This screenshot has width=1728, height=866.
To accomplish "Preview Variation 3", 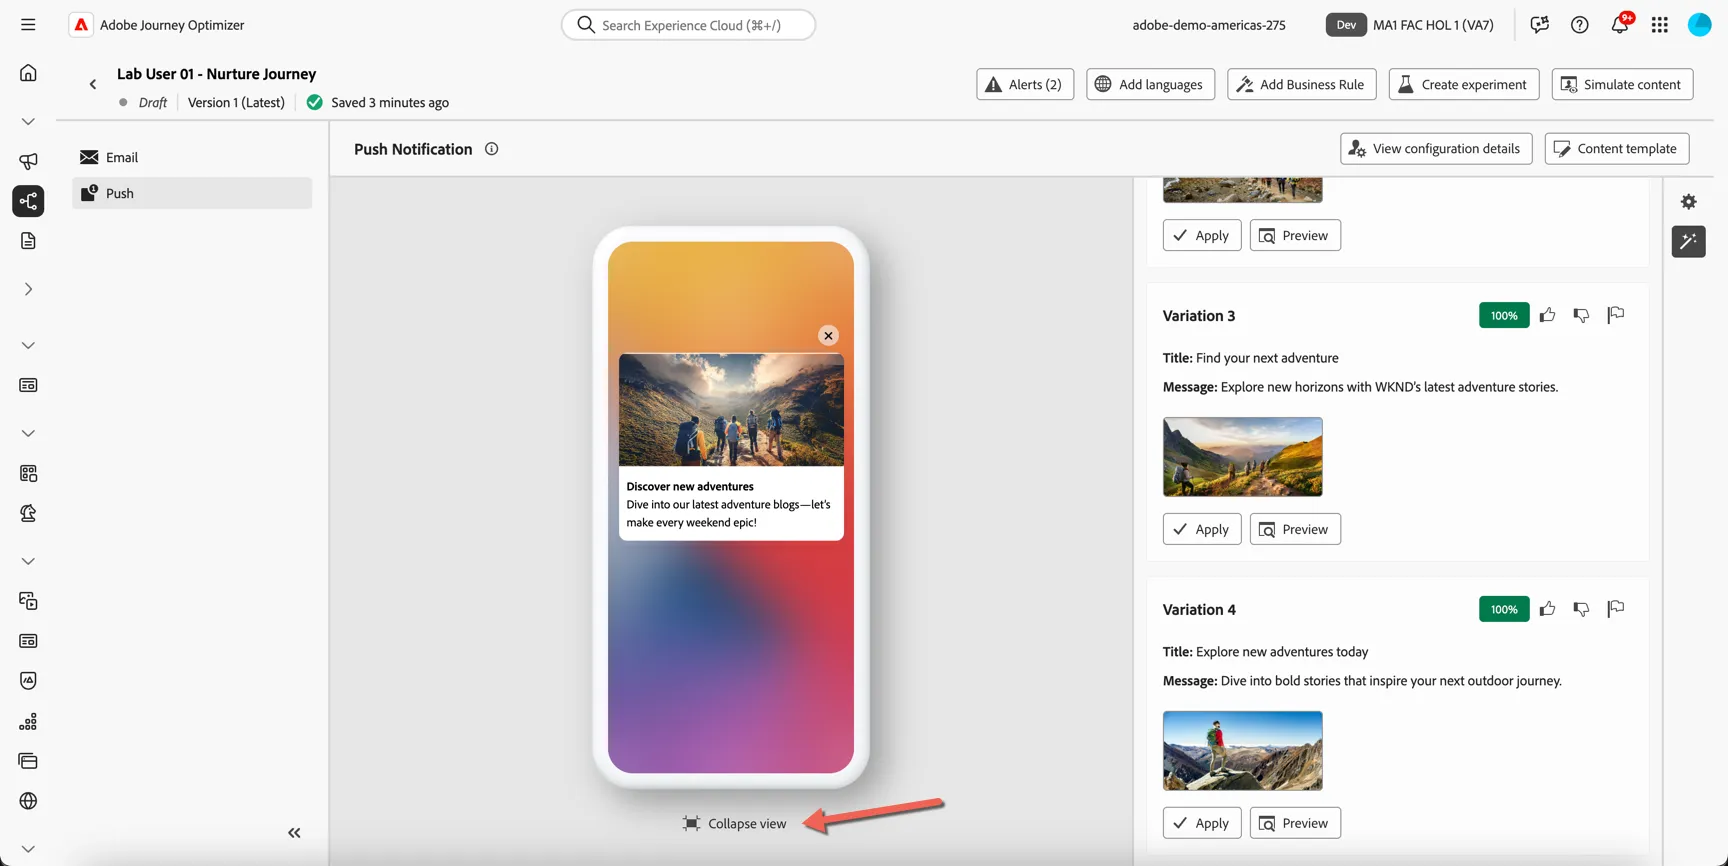I will pyautogui.click(x=1295, y=529).
